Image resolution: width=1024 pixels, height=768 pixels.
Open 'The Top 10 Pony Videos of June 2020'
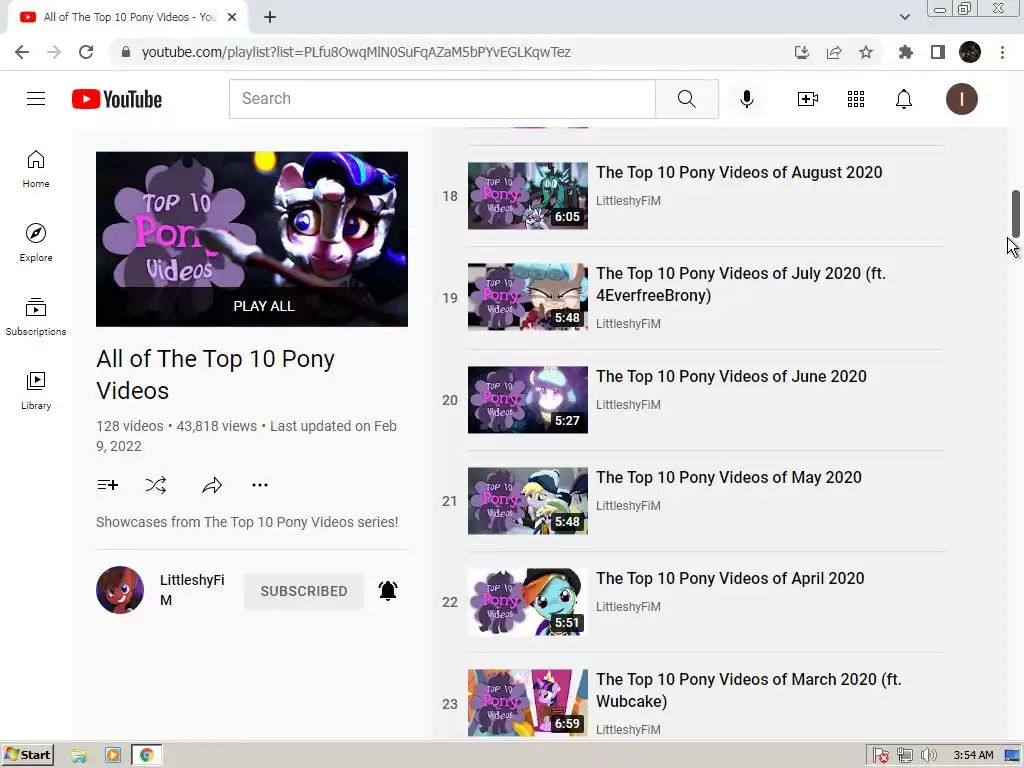click(x=731, y=376)
